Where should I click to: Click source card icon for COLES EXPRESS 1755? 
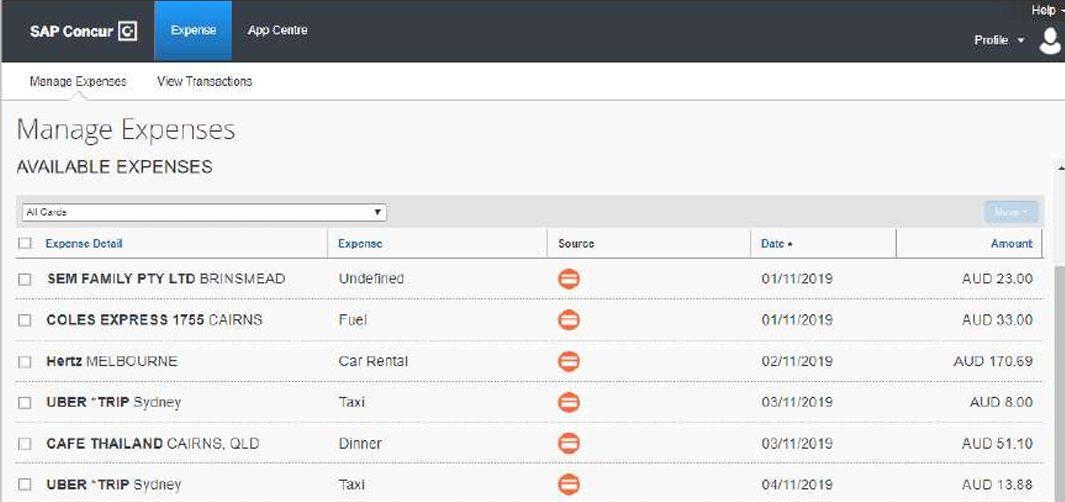coord(568,320)
